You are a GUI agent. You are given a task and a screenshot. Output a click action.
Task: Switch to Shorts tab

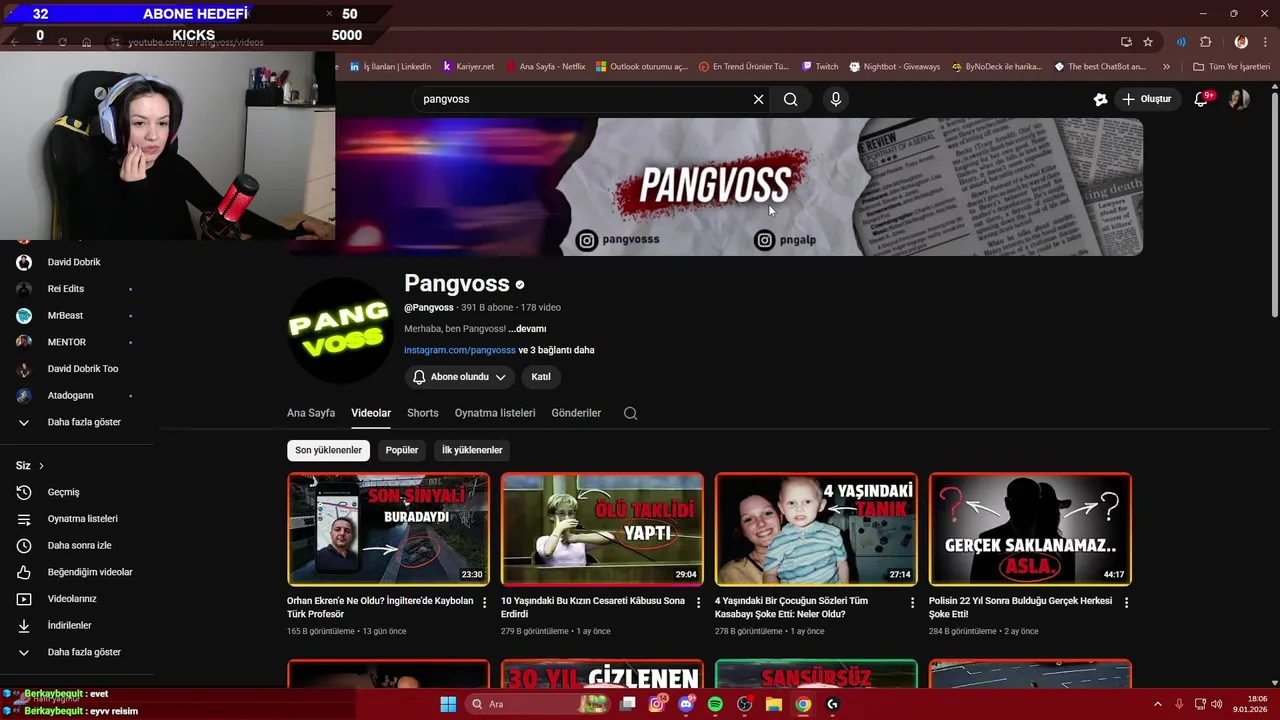(423, 413)
